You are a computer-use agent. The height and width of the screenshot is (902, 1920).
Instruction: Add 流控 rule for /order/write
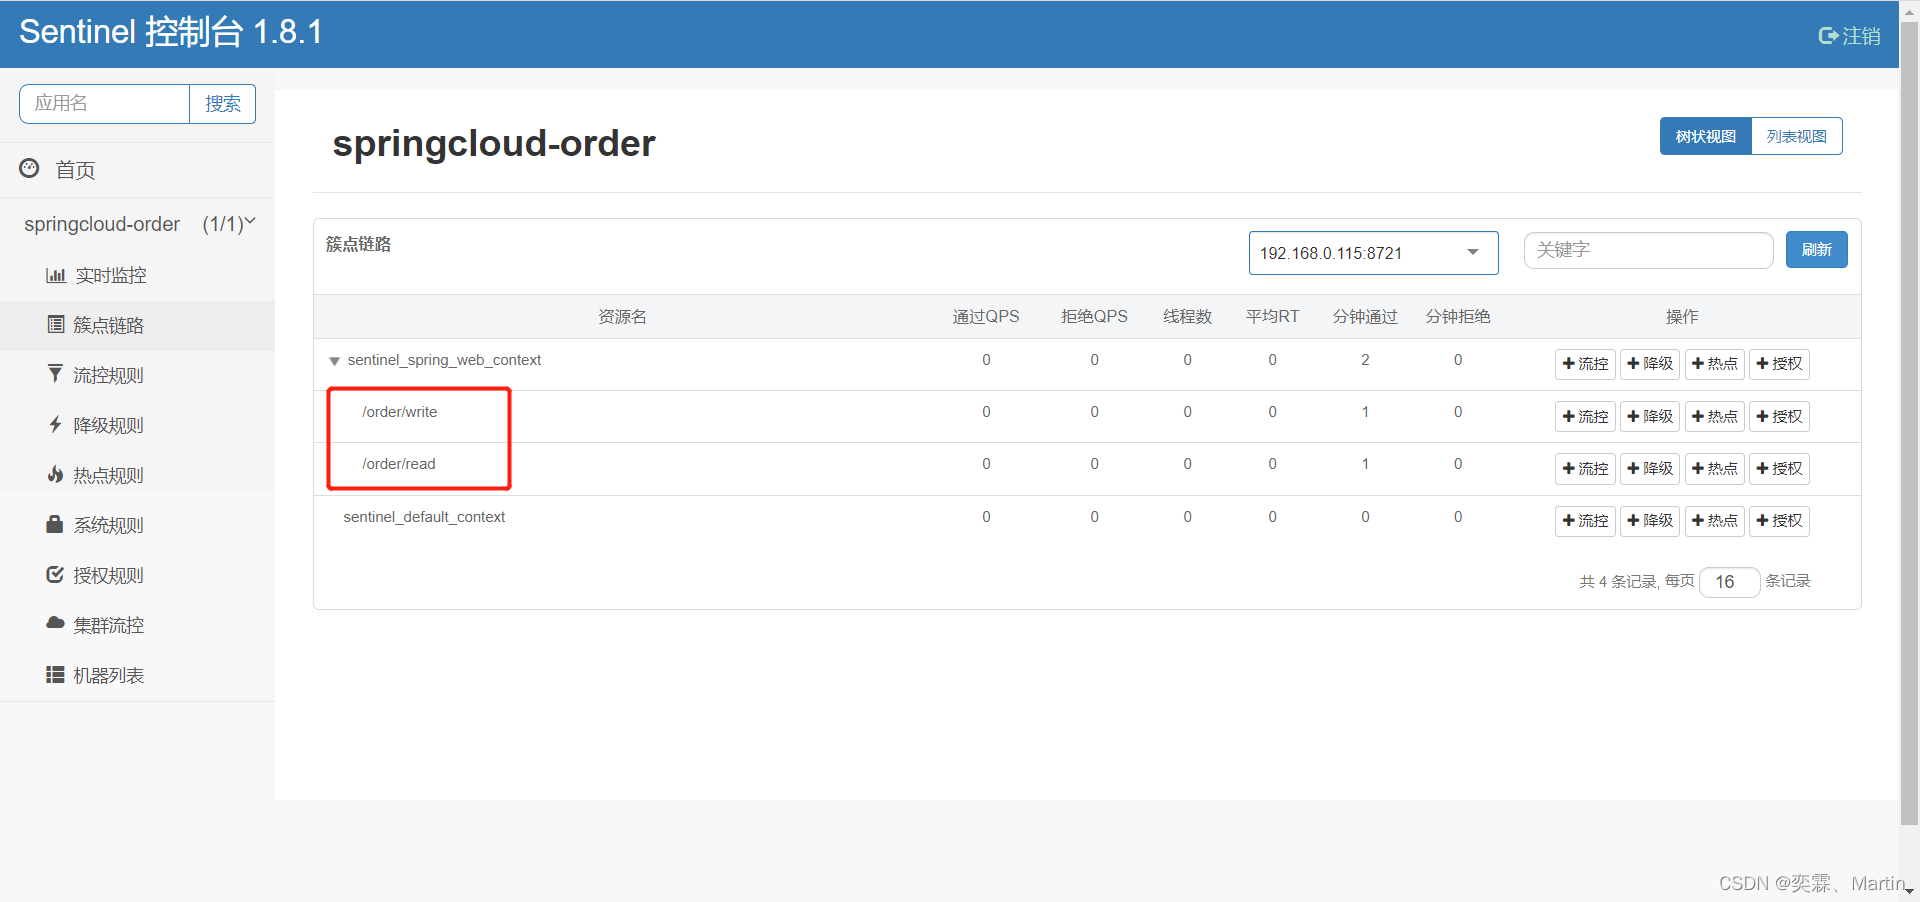[x=1585, y=417]
